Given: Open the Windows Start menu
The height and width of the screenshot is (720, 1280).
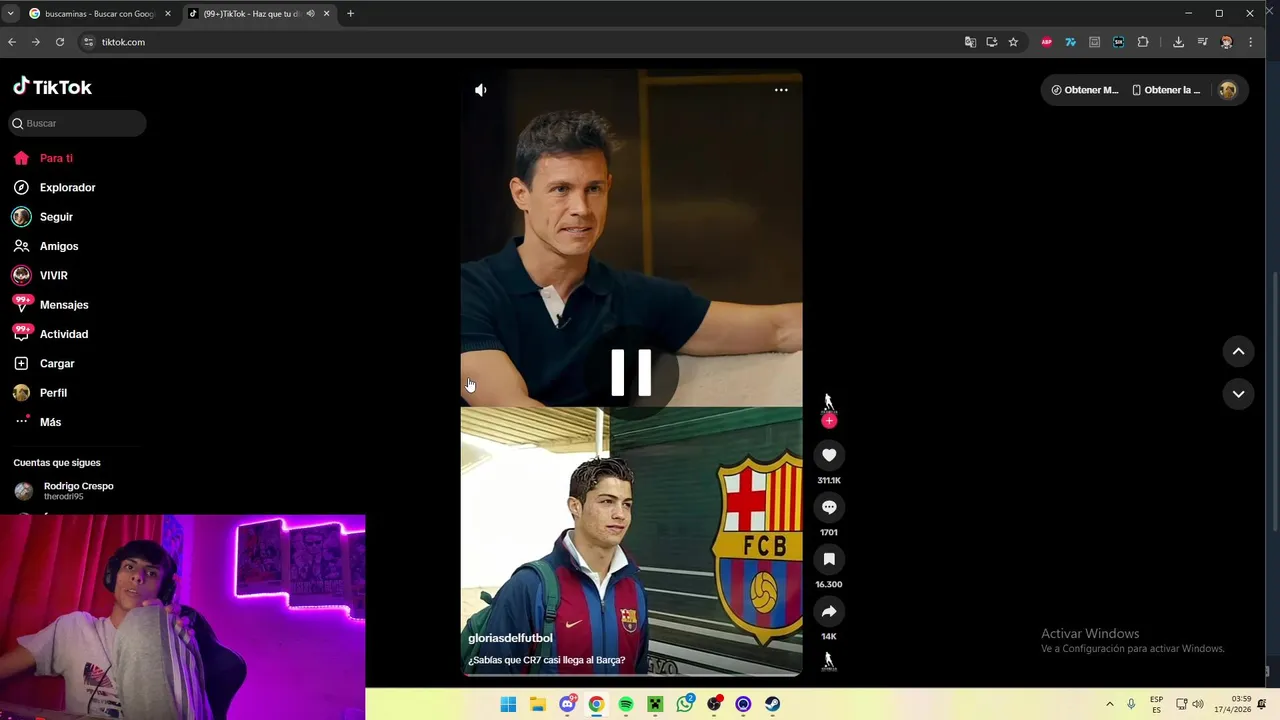Looking at the screenshot, I should (508, 704).
